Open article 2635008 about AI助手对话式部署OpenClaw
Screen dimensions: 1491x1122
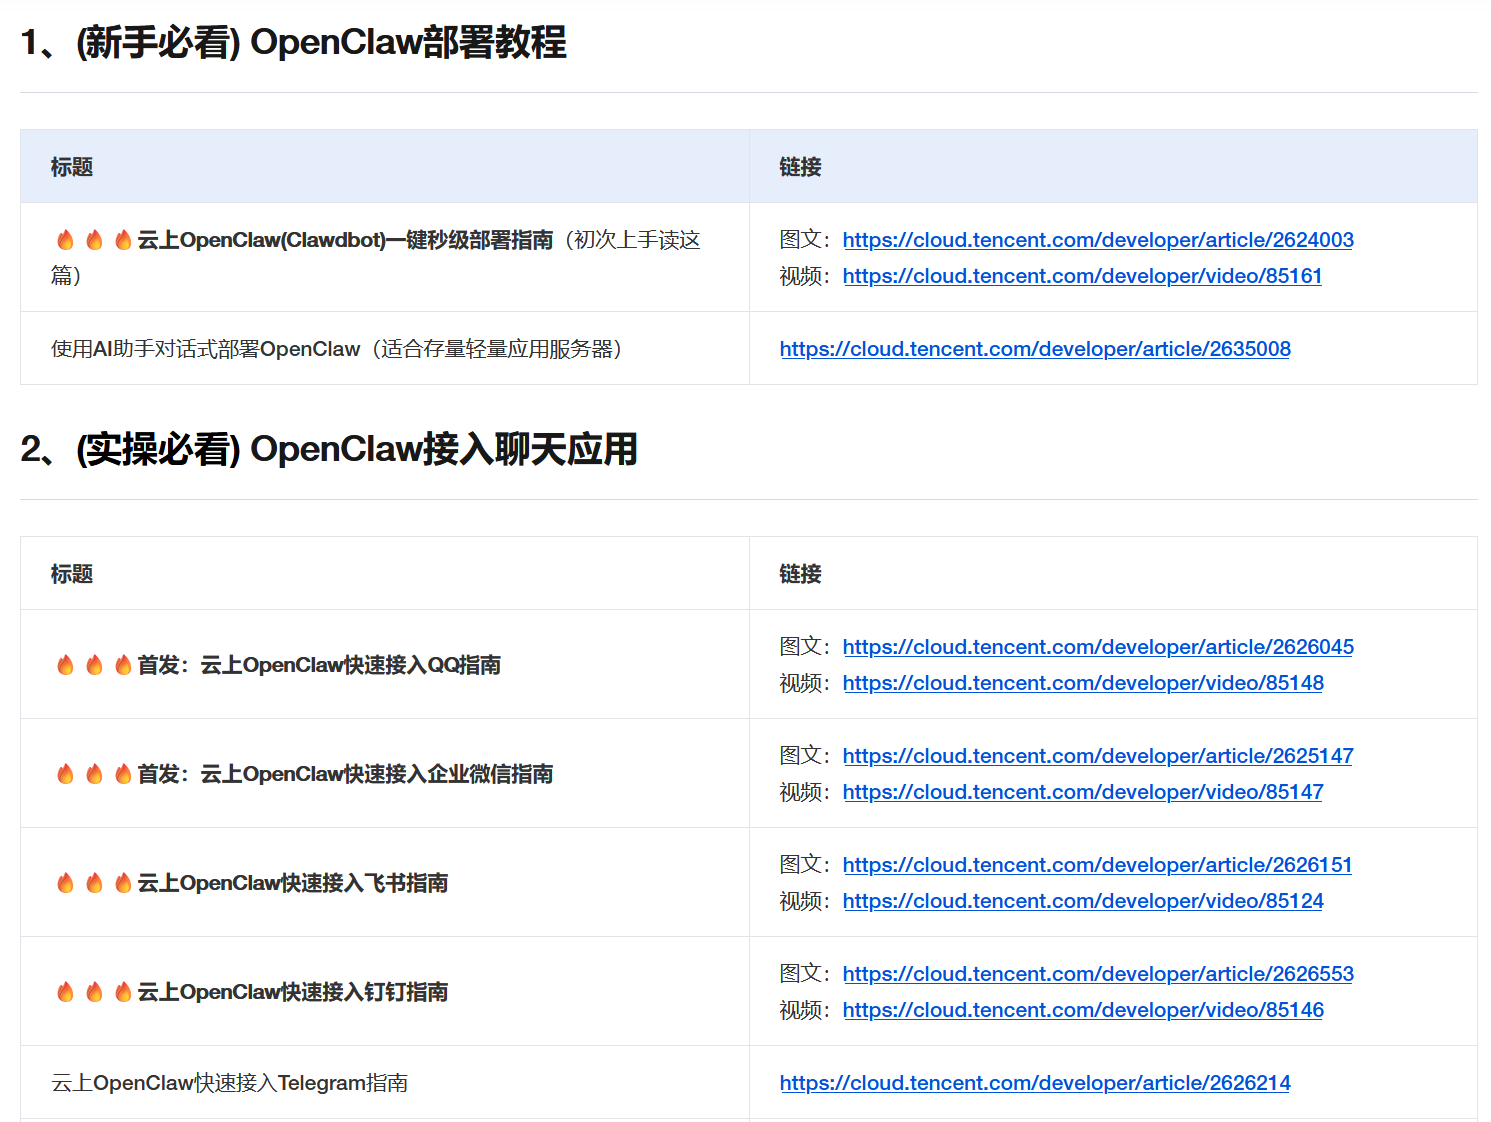tap(1035, 348)
